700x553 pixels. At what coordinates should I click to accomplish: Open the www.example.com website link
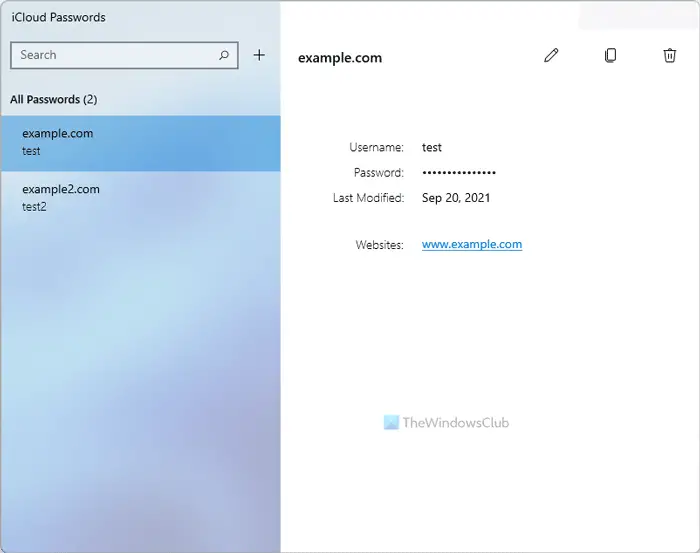[472, 245]
